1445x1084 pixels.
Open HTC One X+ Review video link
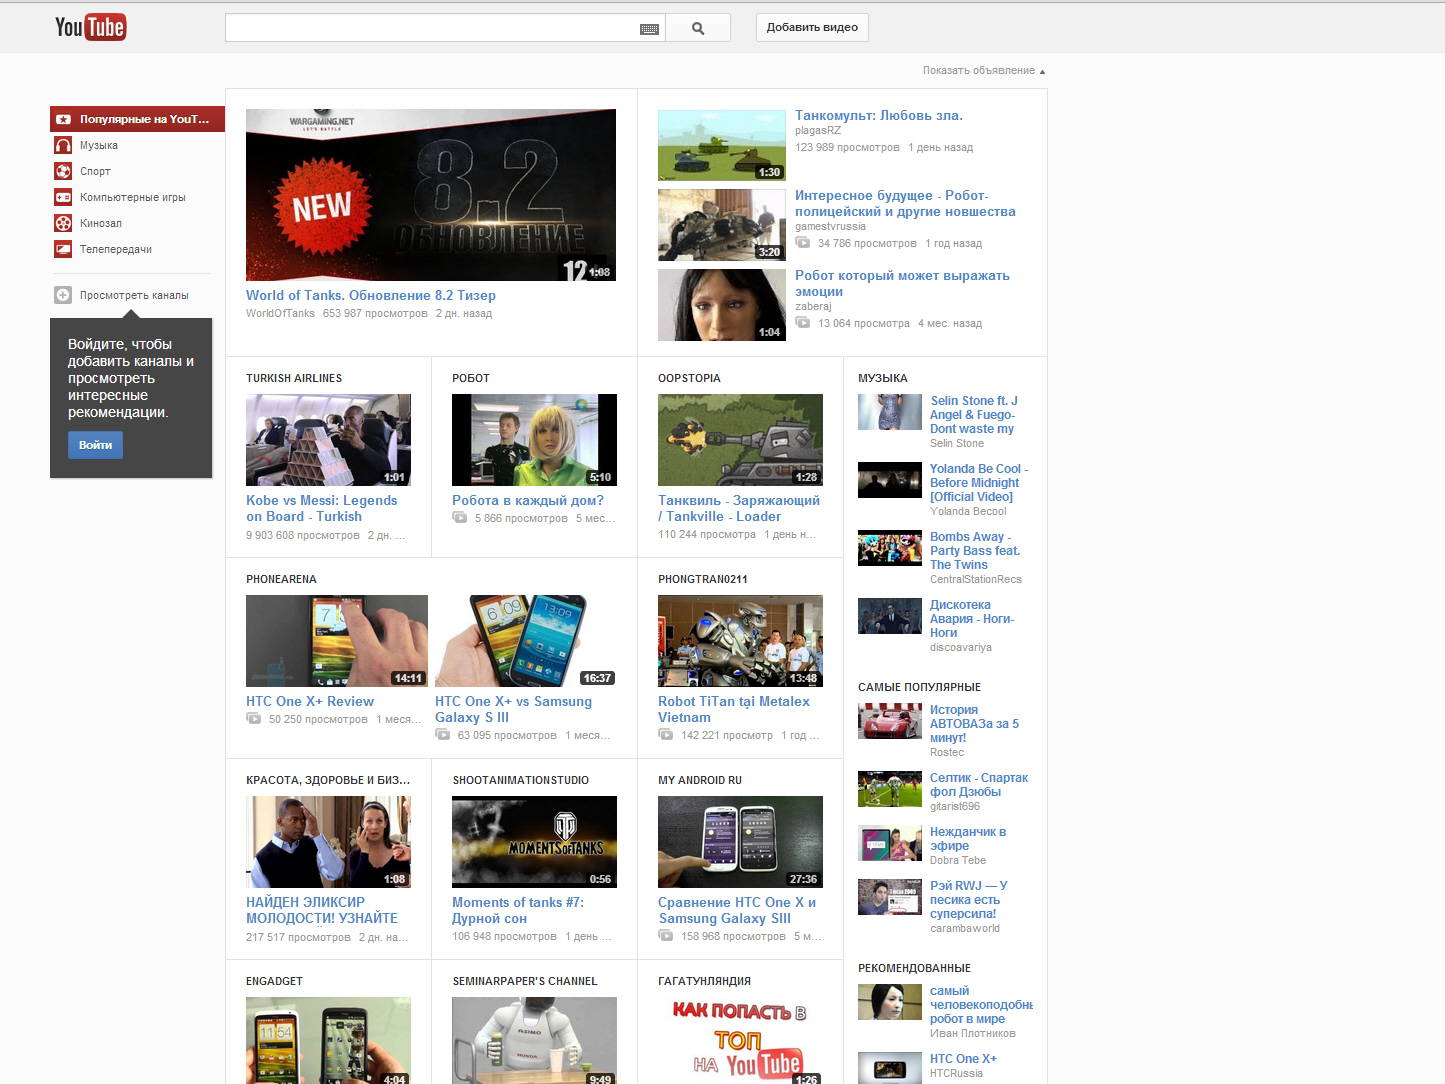[x=310, y=701]
